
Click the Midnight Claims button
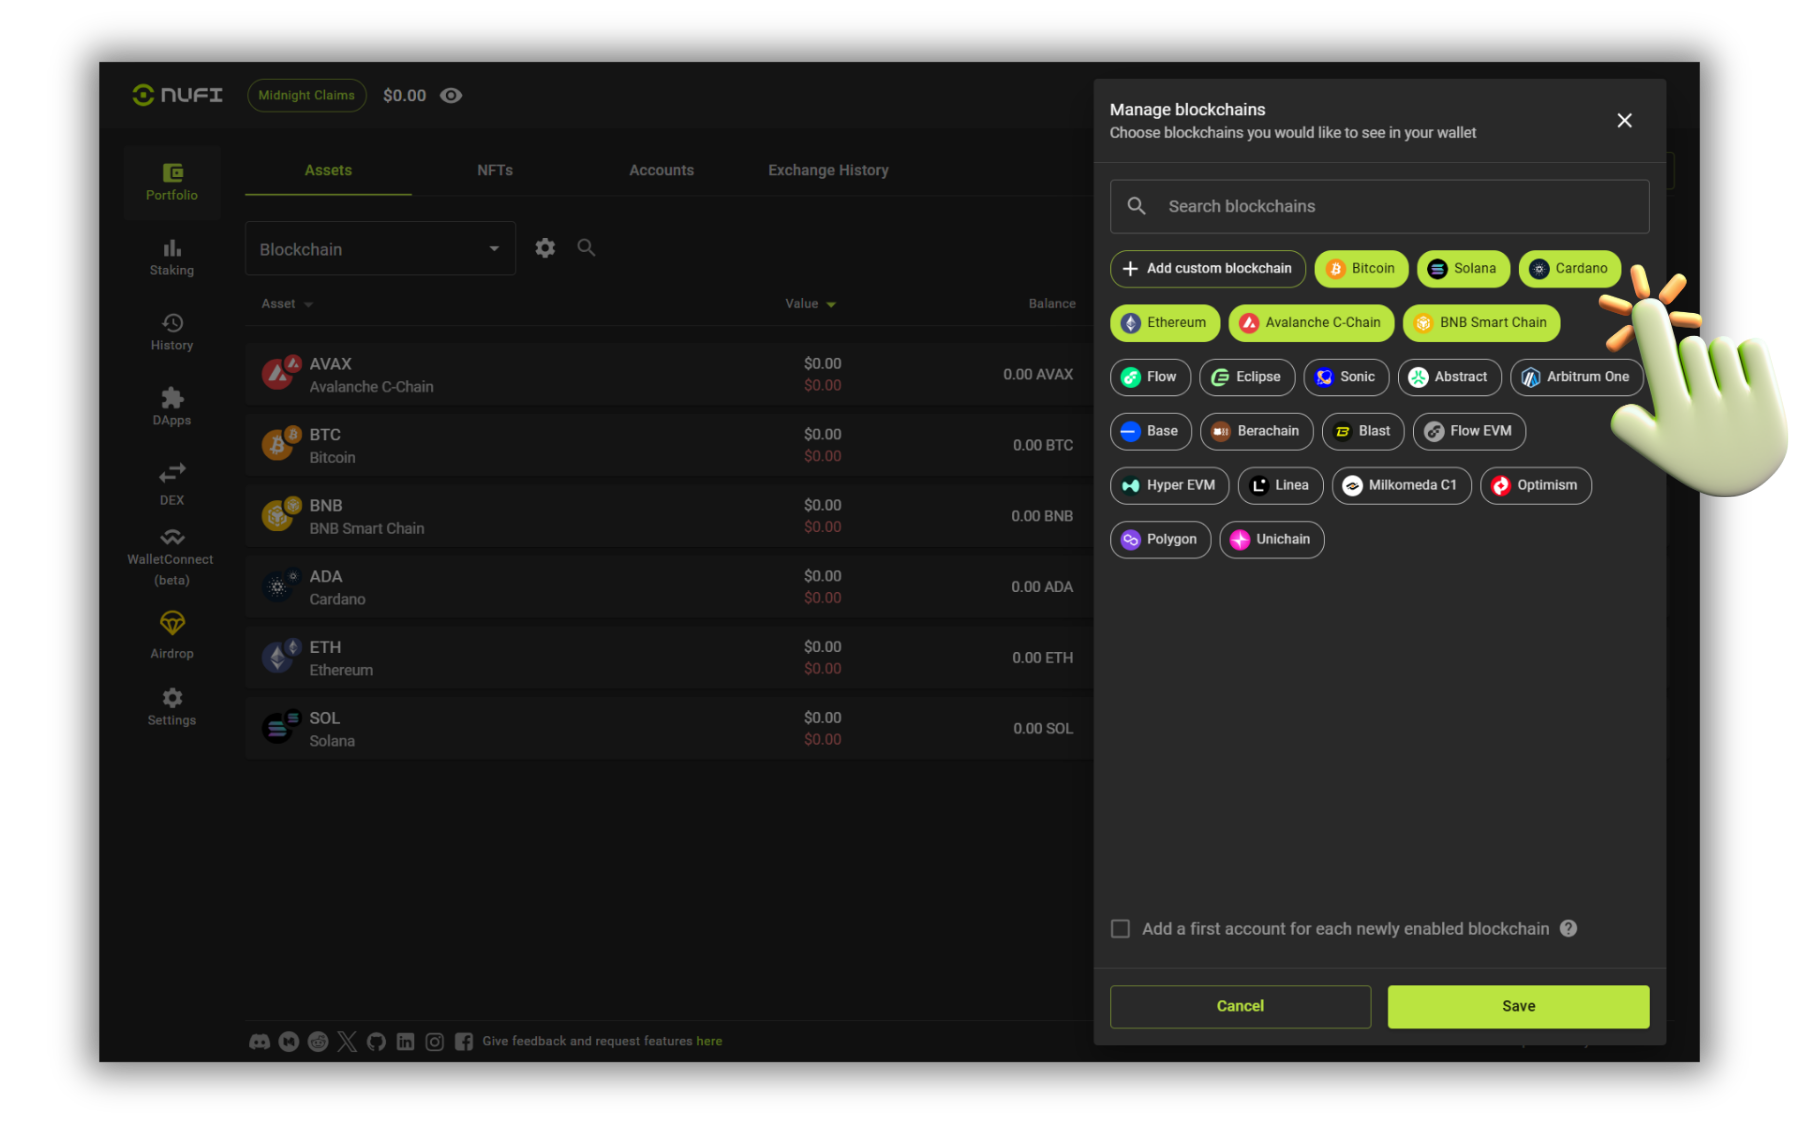[x=306, y=95]
